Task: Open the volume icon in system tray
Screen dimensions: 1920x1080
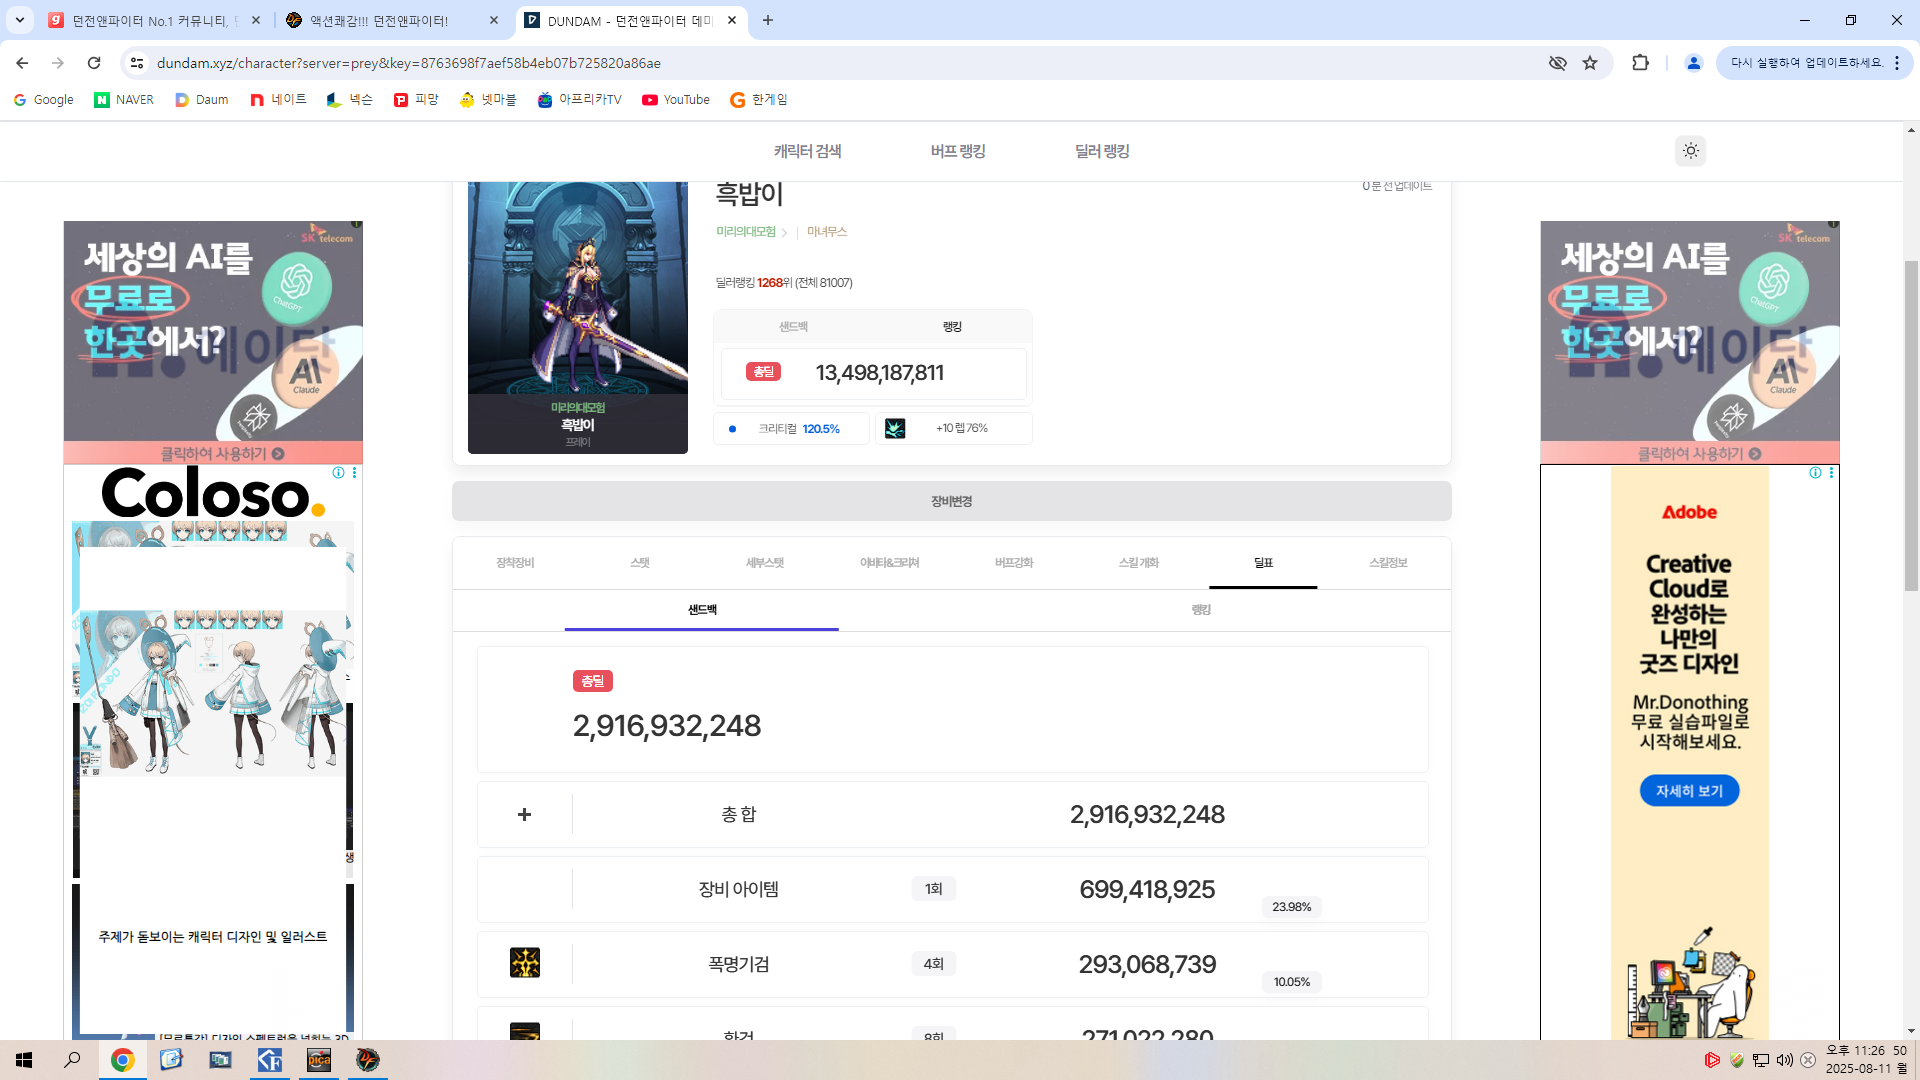Action: pyautogui.click(x=1784, y=1060)
